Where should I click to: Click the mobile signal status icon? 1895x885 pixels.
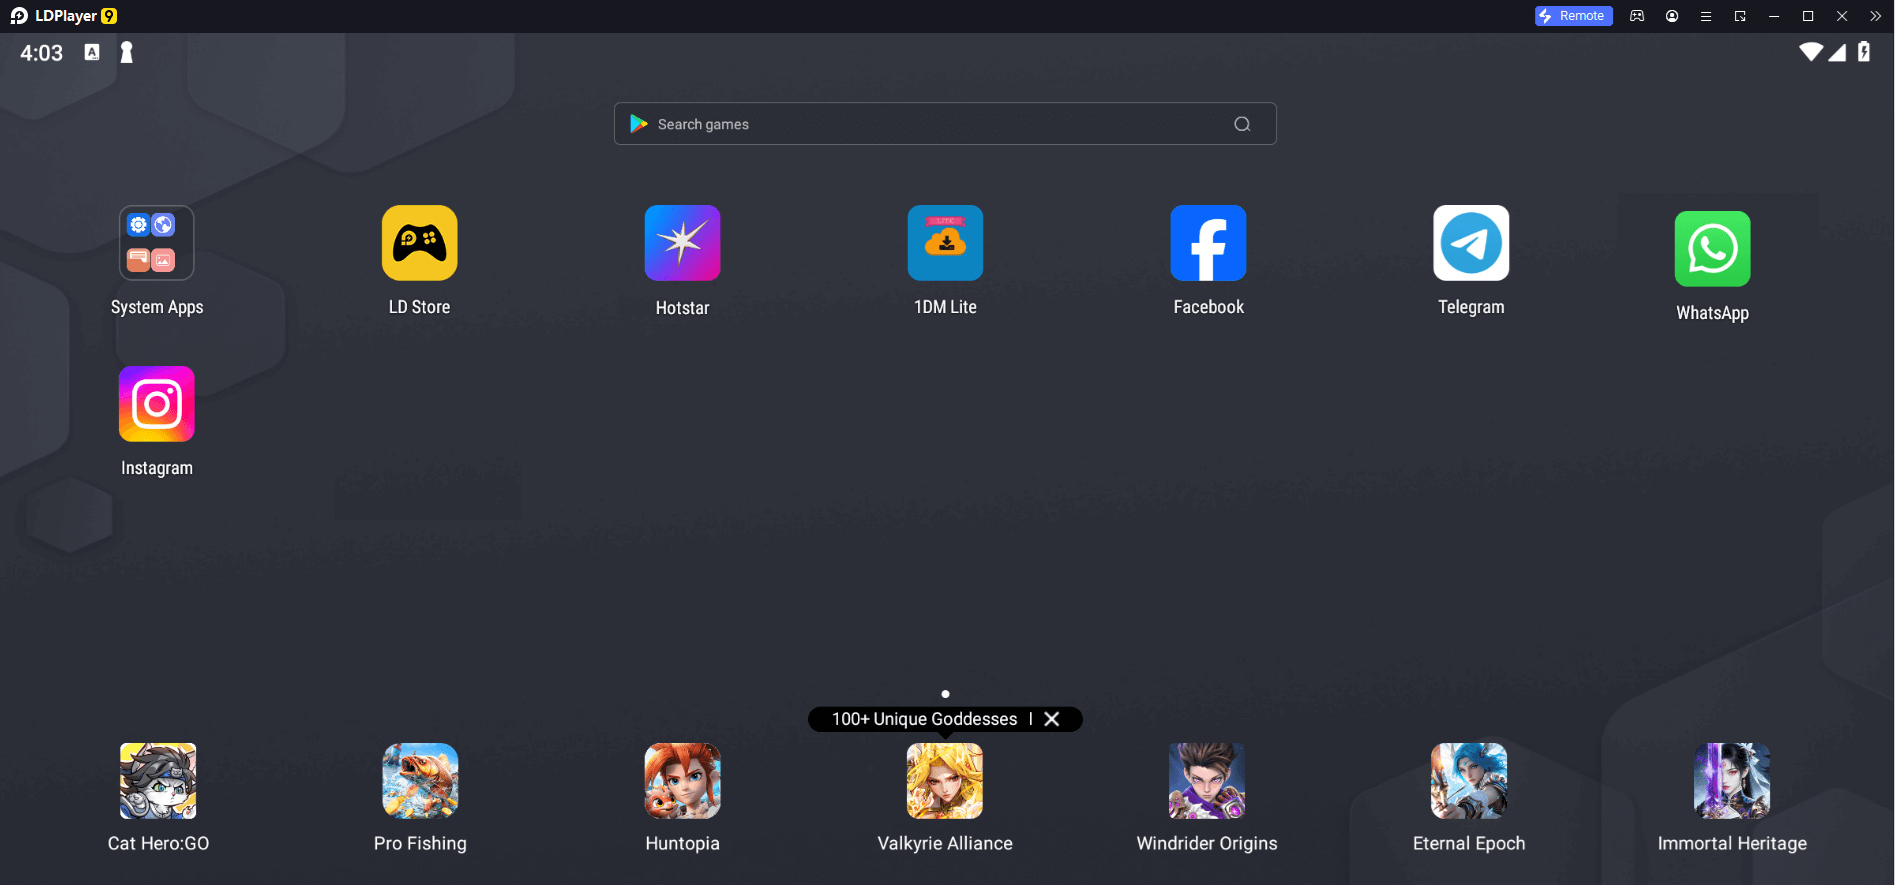click(x=1837, y=52)
